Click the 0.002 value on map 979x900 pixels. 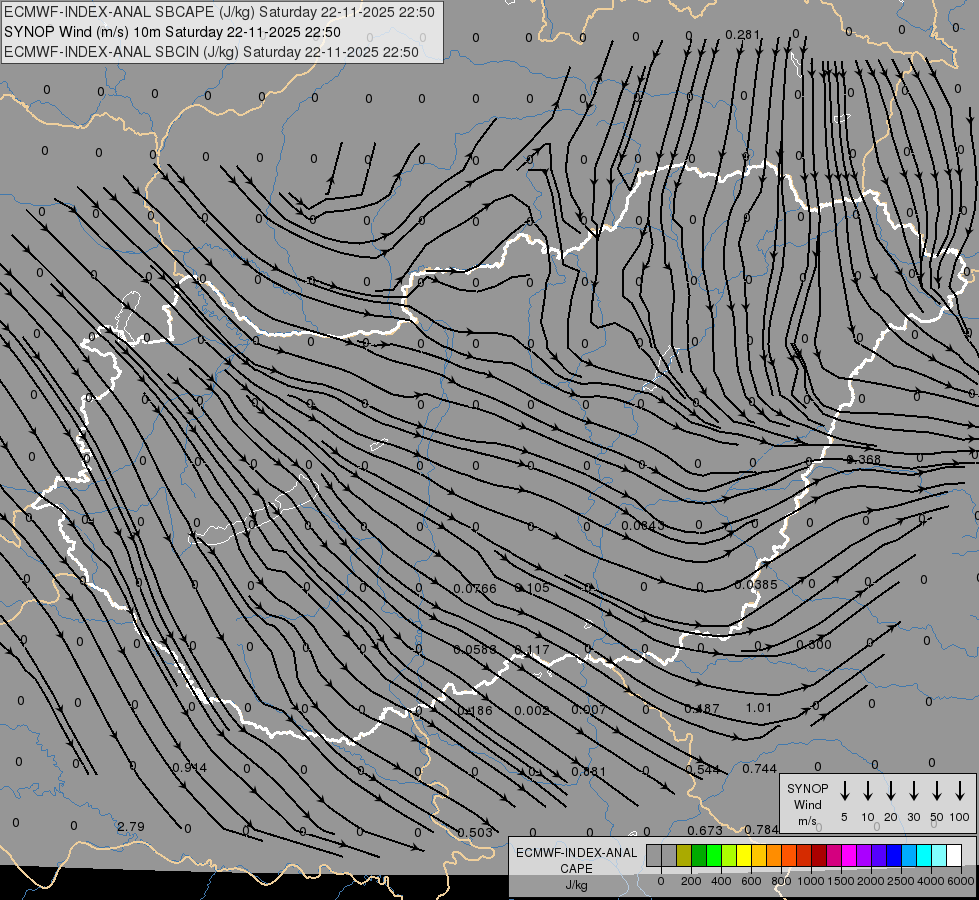tap(532, 711)
